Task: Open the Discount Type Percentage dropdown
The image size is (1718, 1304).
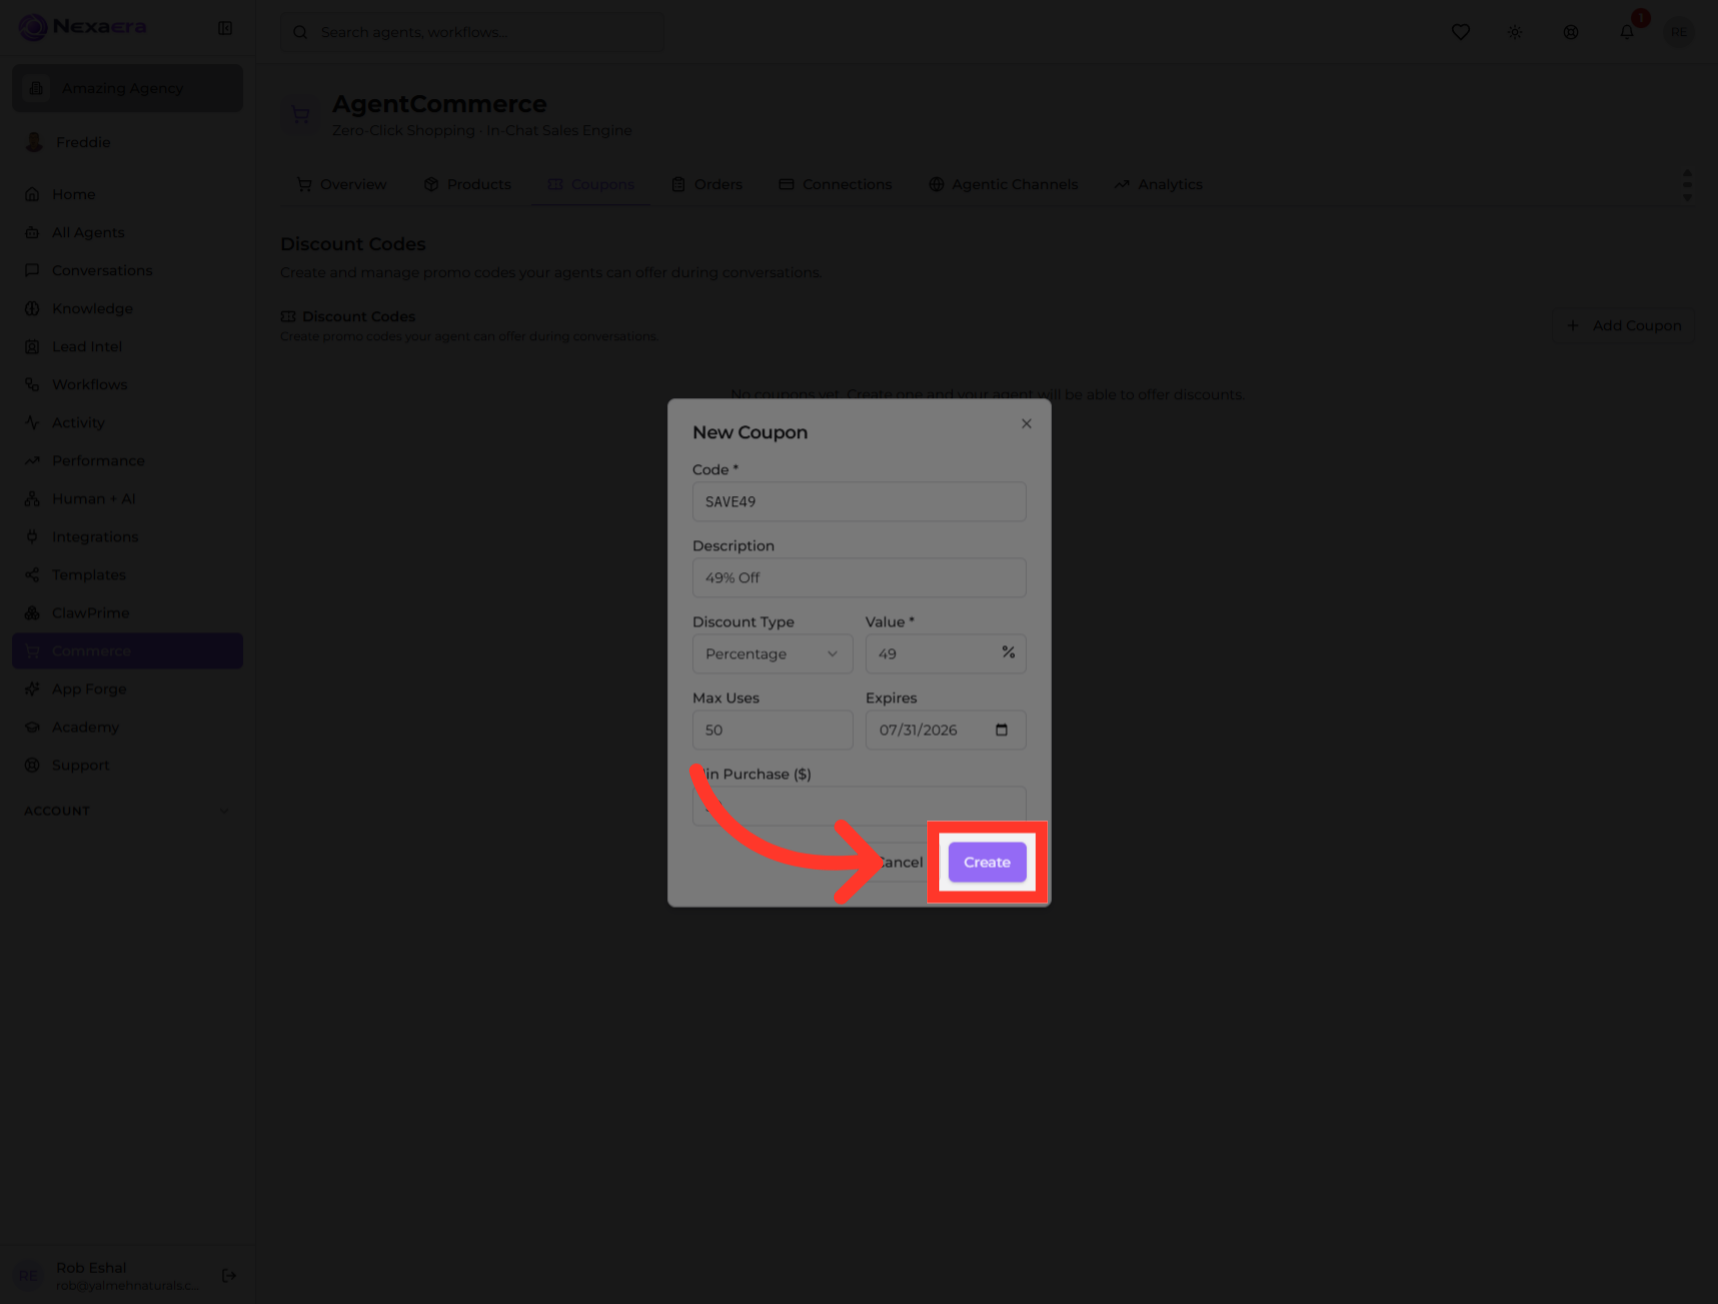Action: (x=772, y=654)
